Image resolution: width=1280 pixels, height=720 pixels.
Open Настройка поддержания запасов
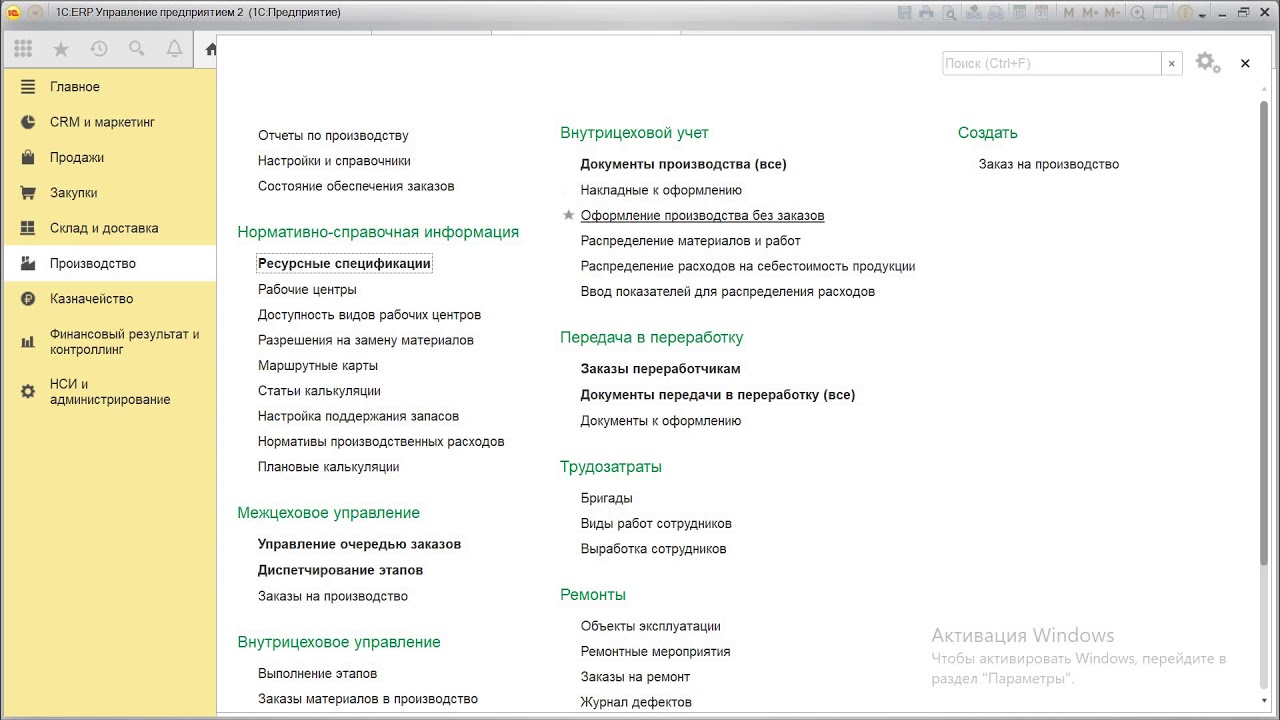tap(358, 416)
